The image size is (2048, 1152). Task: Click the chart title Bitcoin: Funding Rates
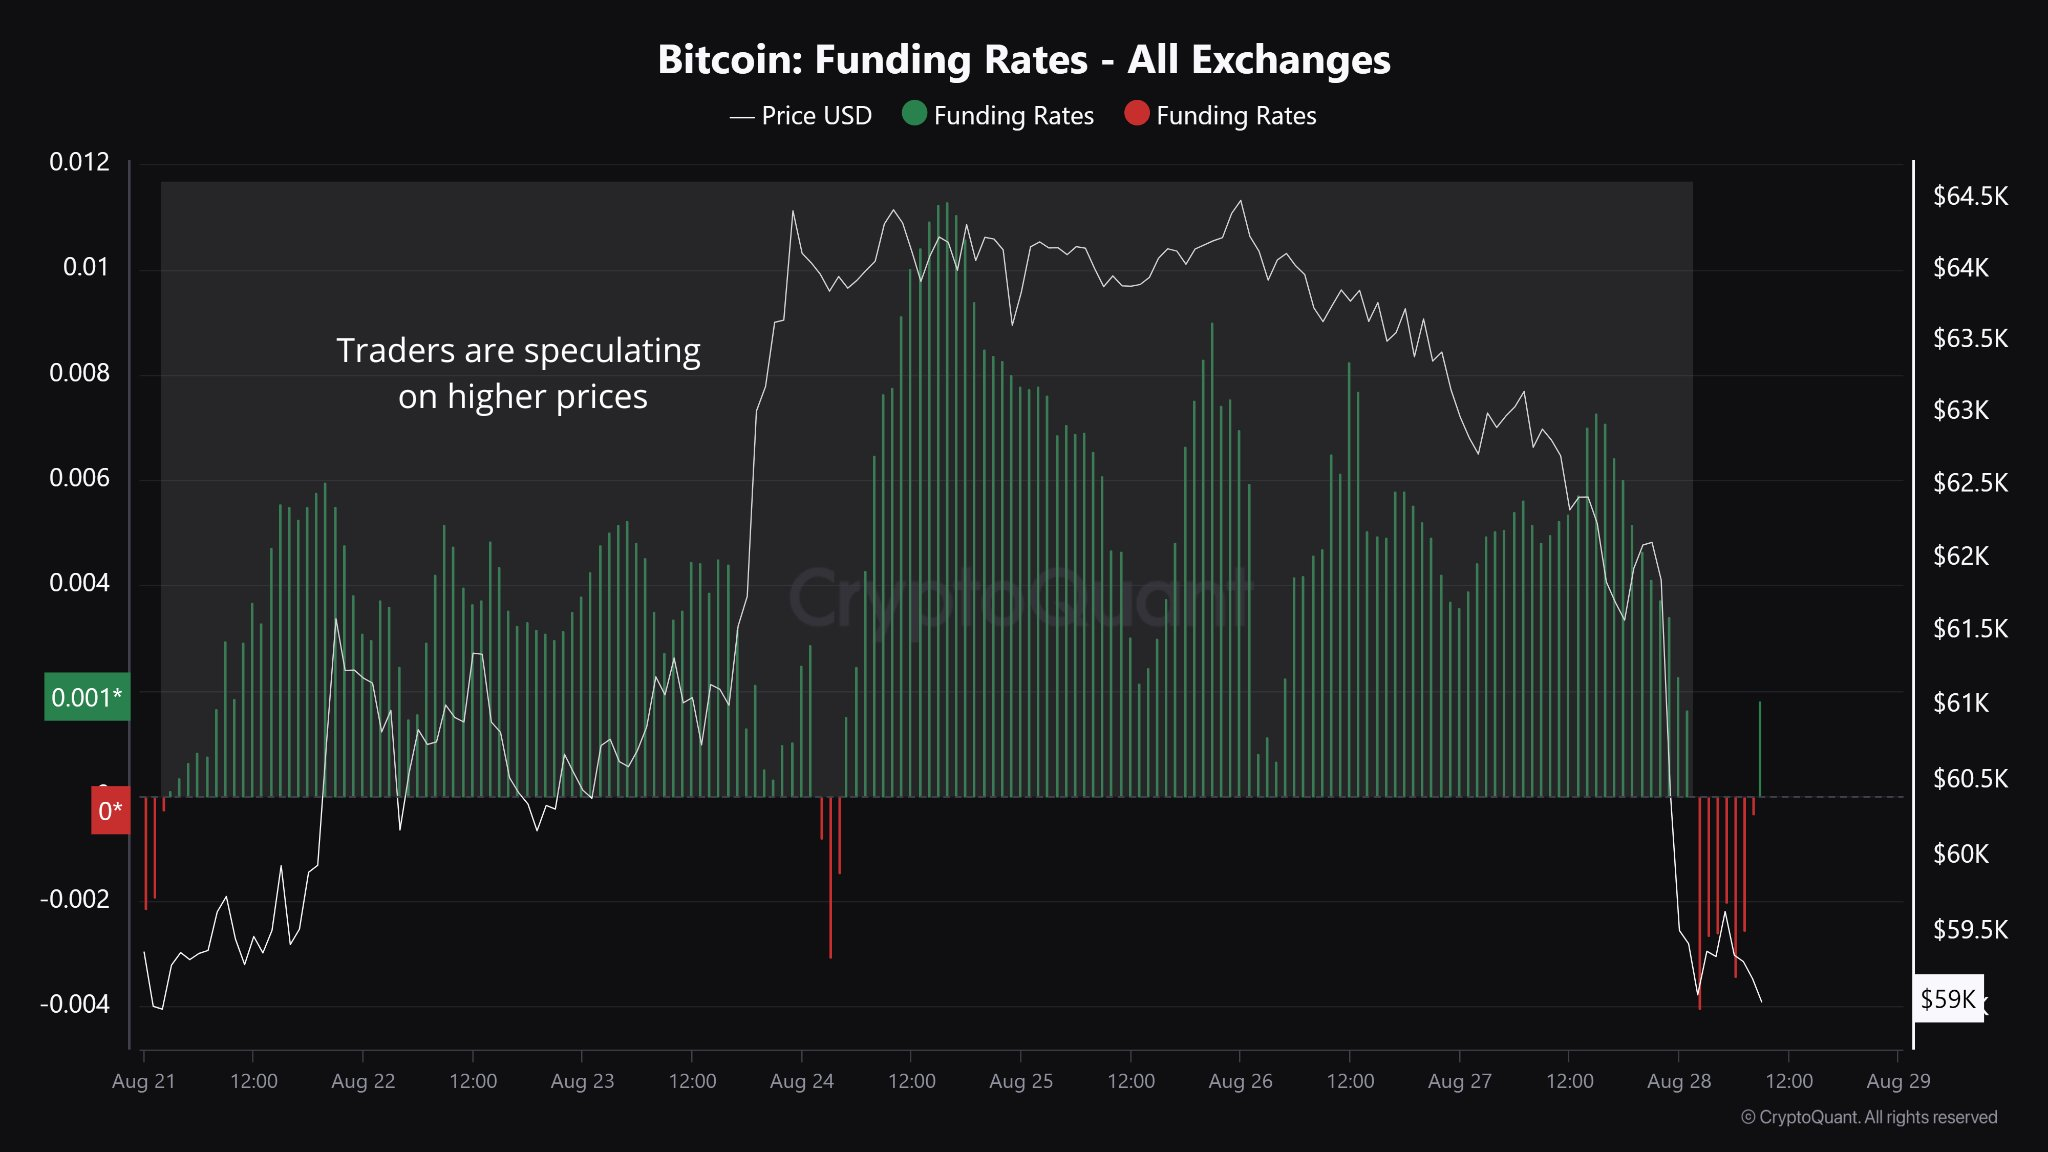[1023, 60]
